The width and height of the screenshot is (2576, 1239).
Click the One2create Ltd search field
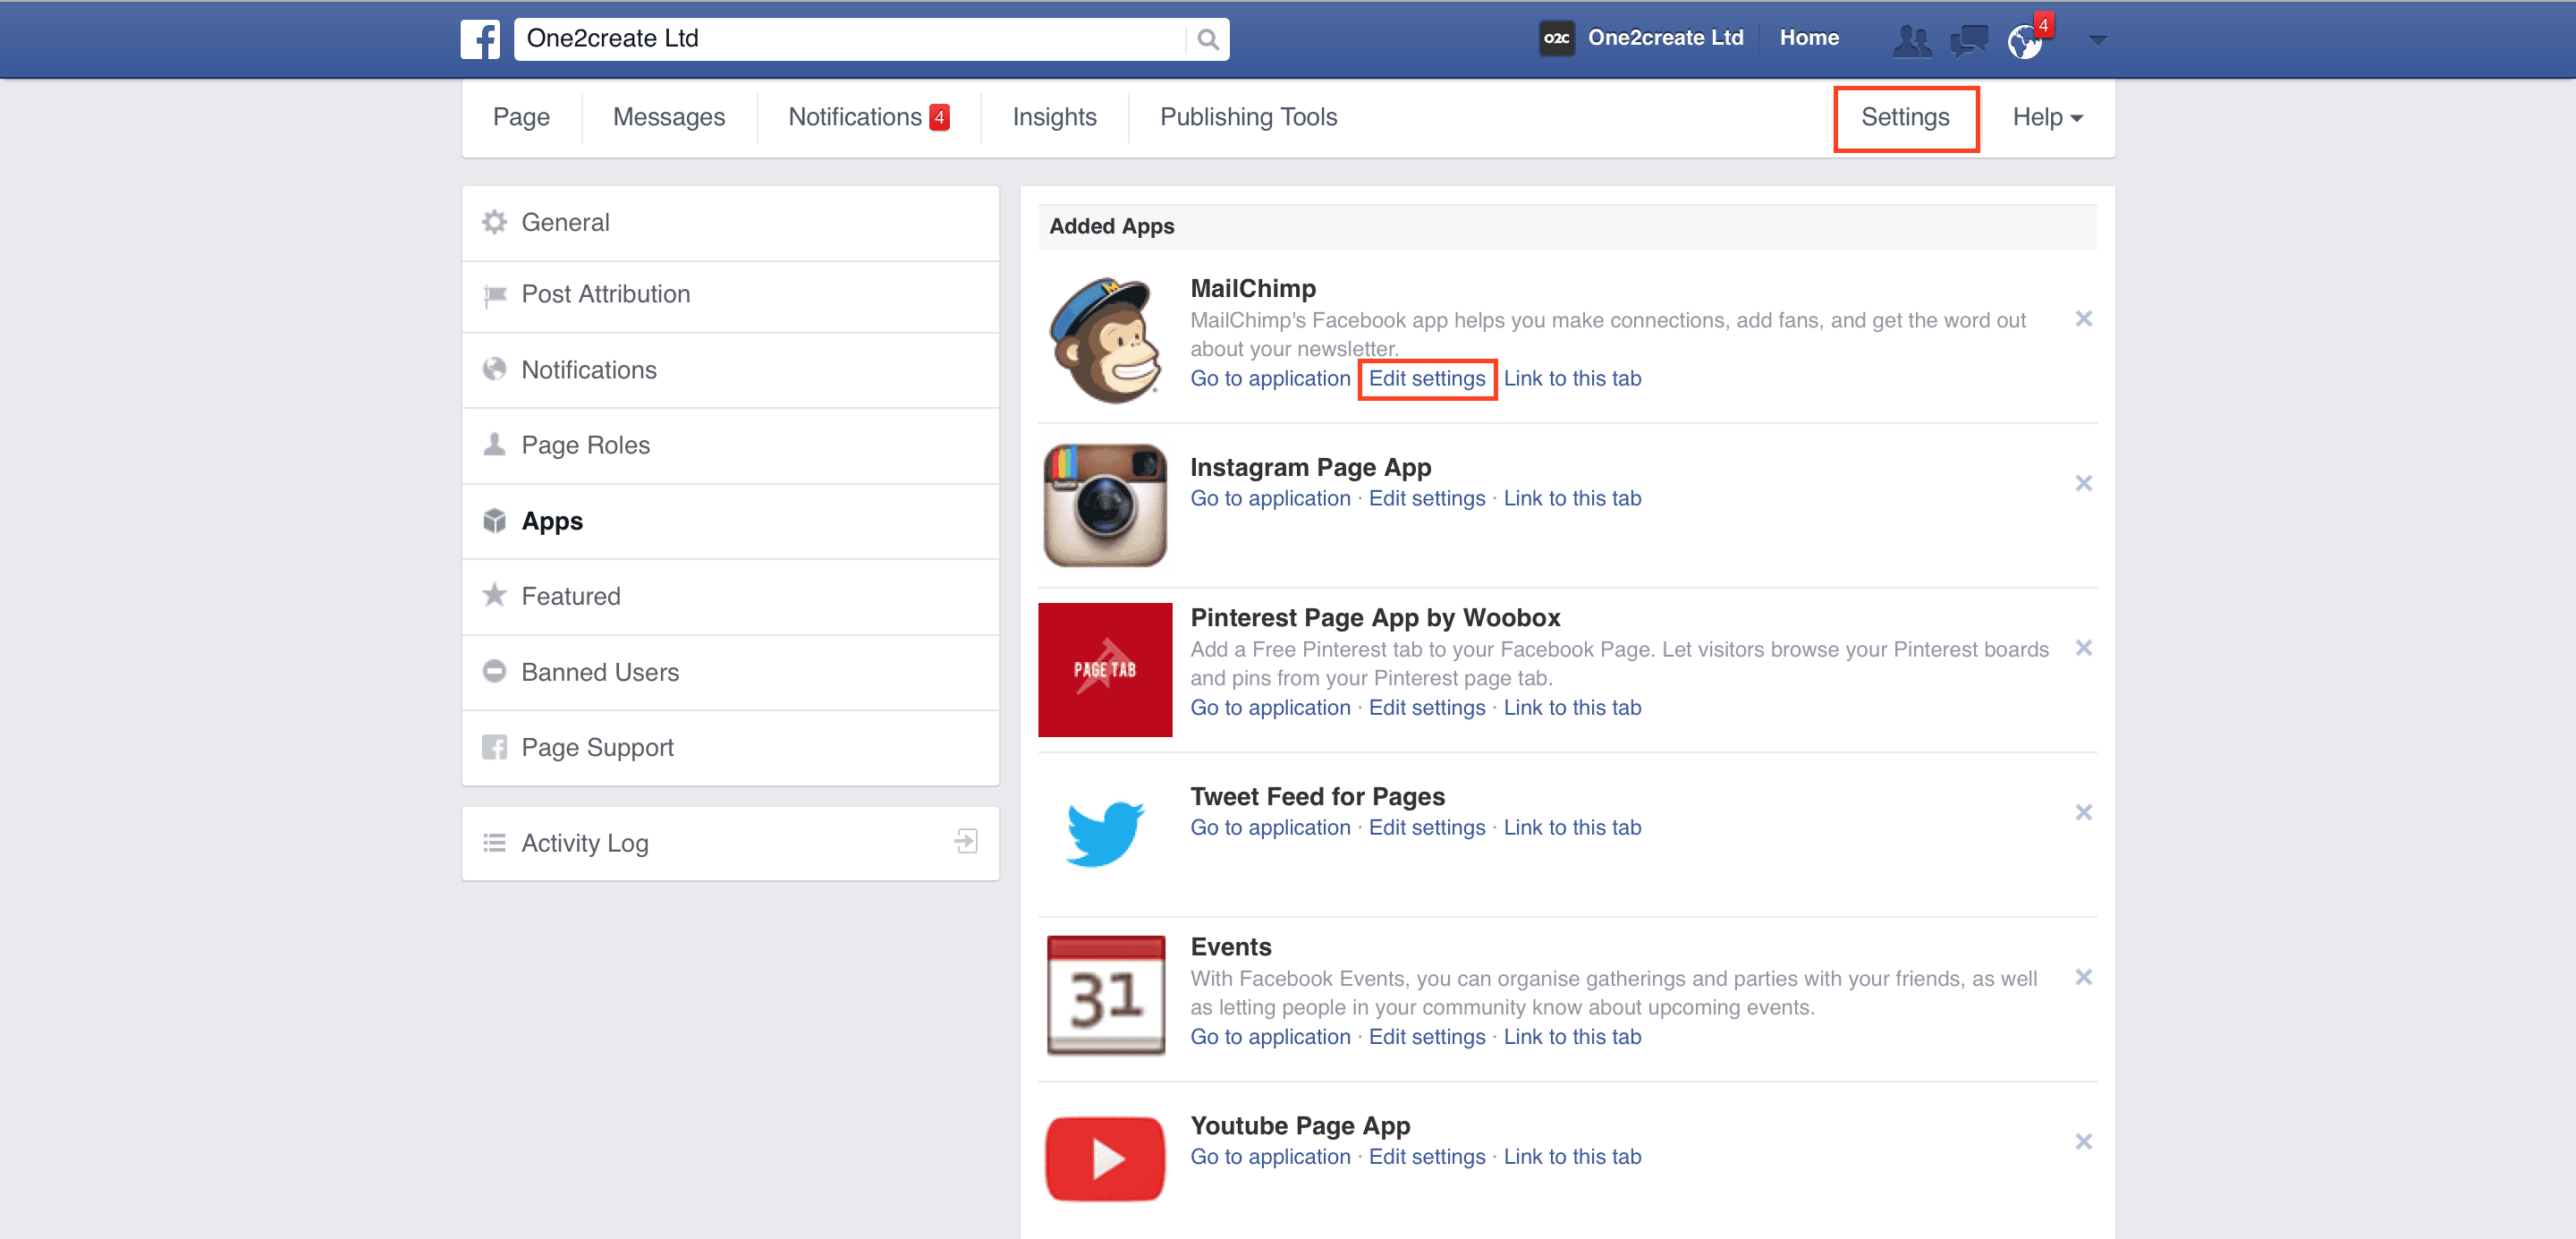850,39
